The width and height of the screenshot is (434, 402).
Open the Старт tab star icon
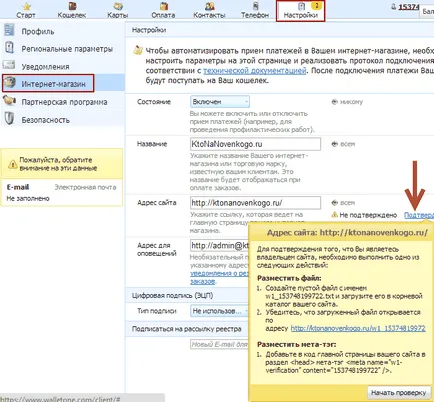[26, 7]
